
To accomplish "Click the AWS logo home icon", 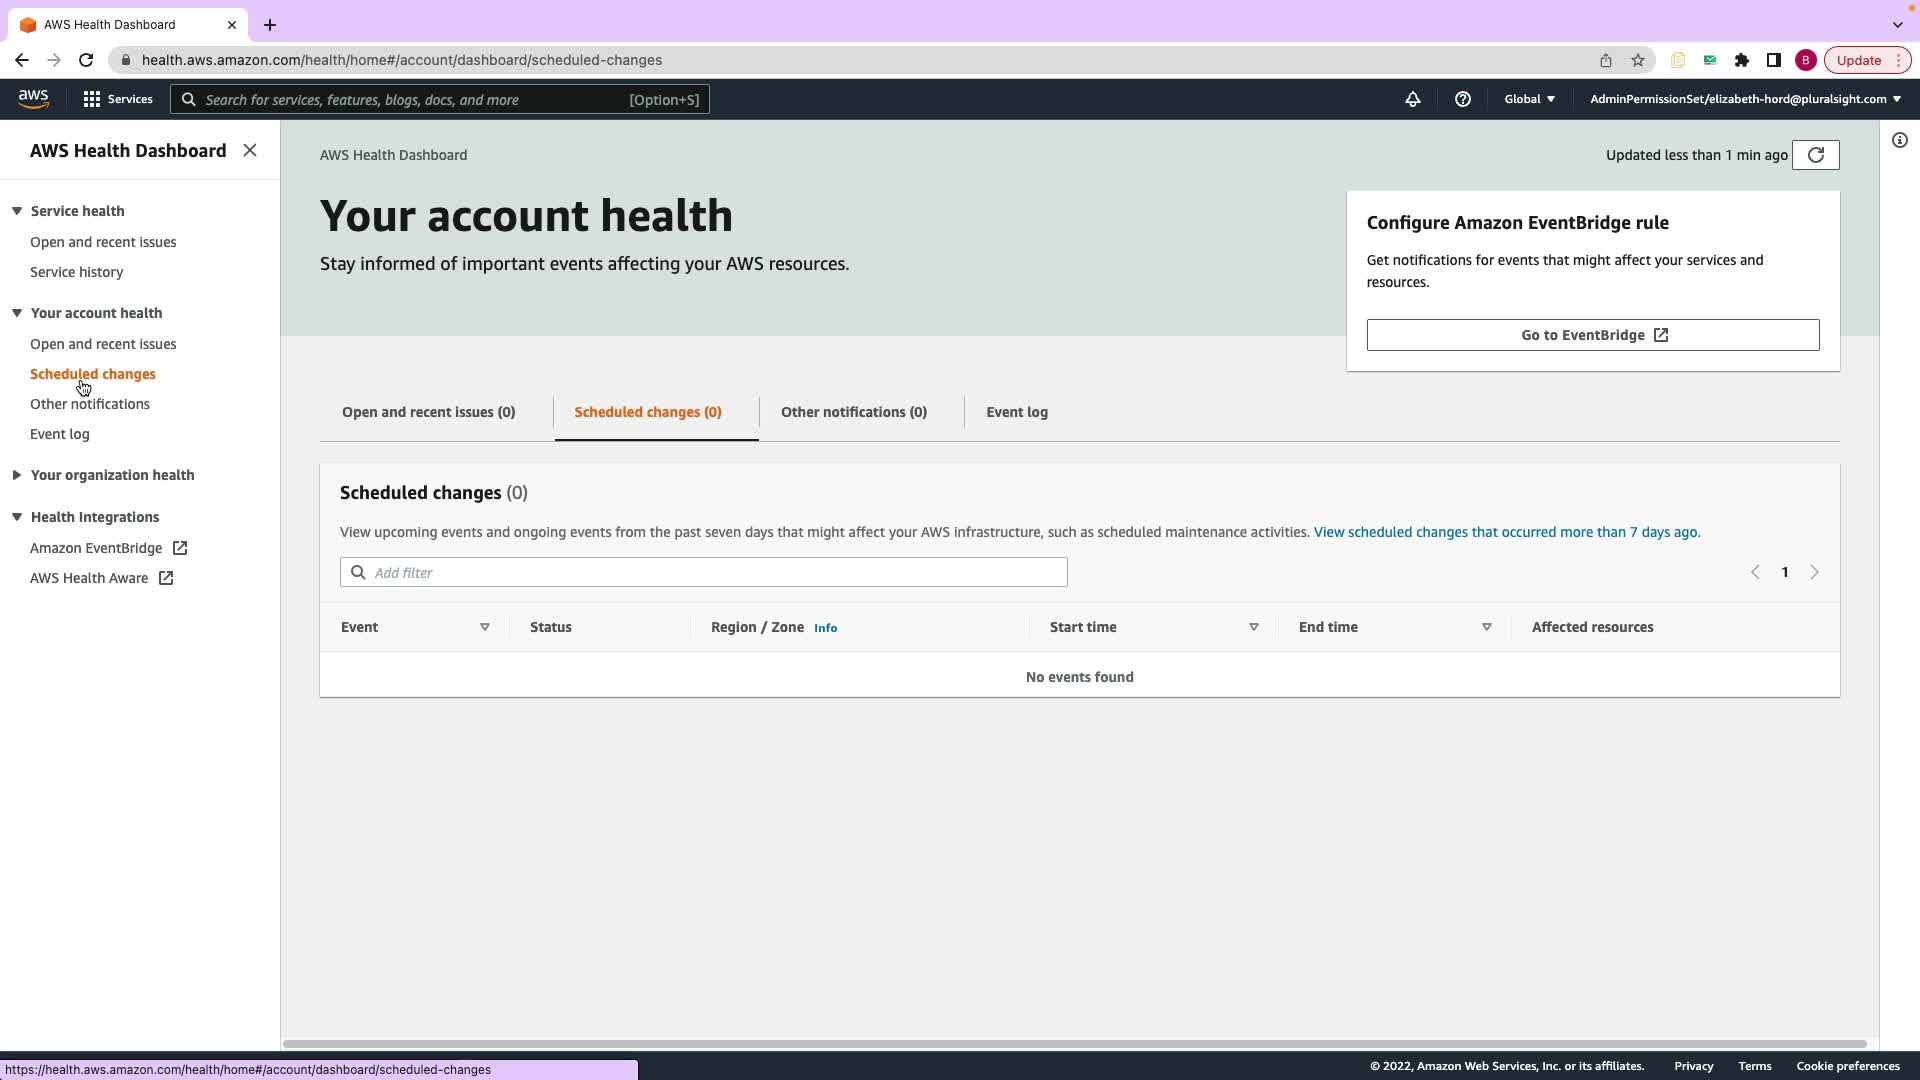I will pos(33,98).
